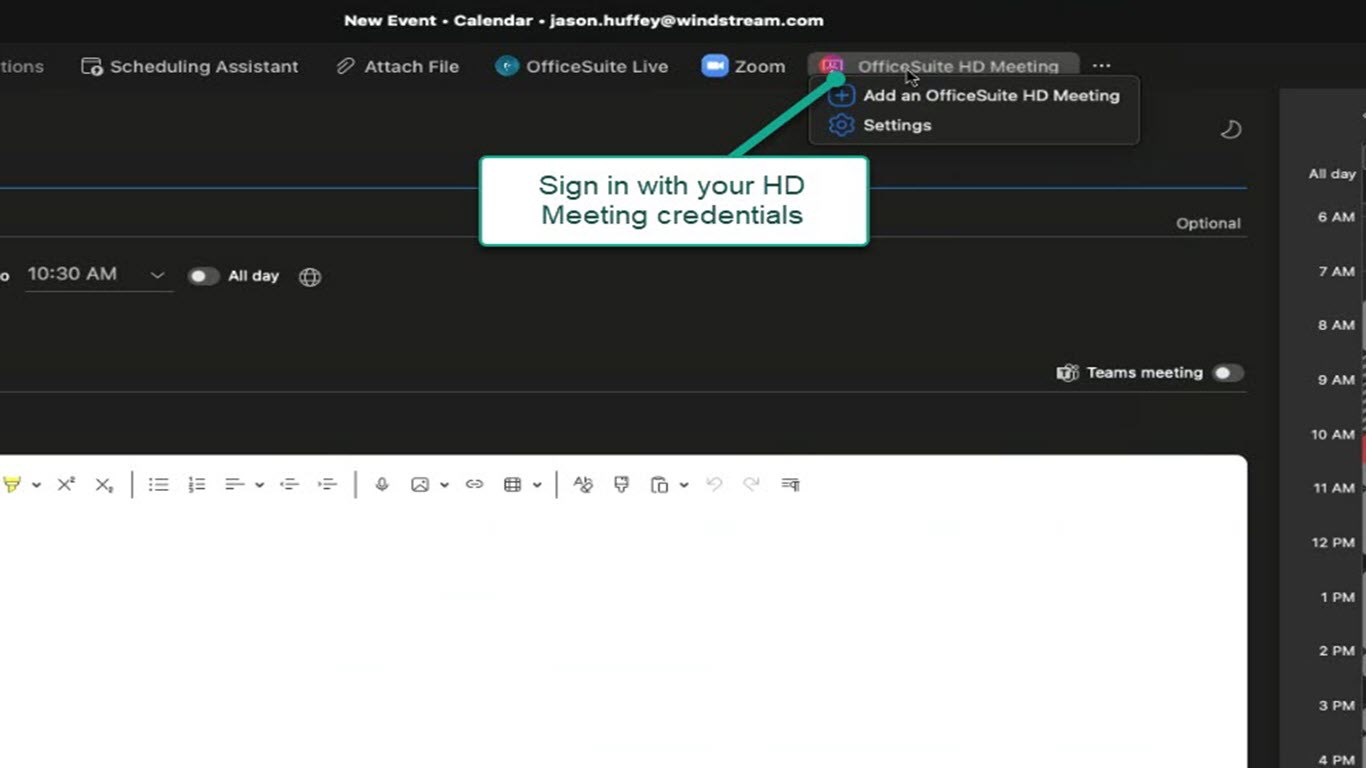Click the Optional attendees label

point(1208,224)
